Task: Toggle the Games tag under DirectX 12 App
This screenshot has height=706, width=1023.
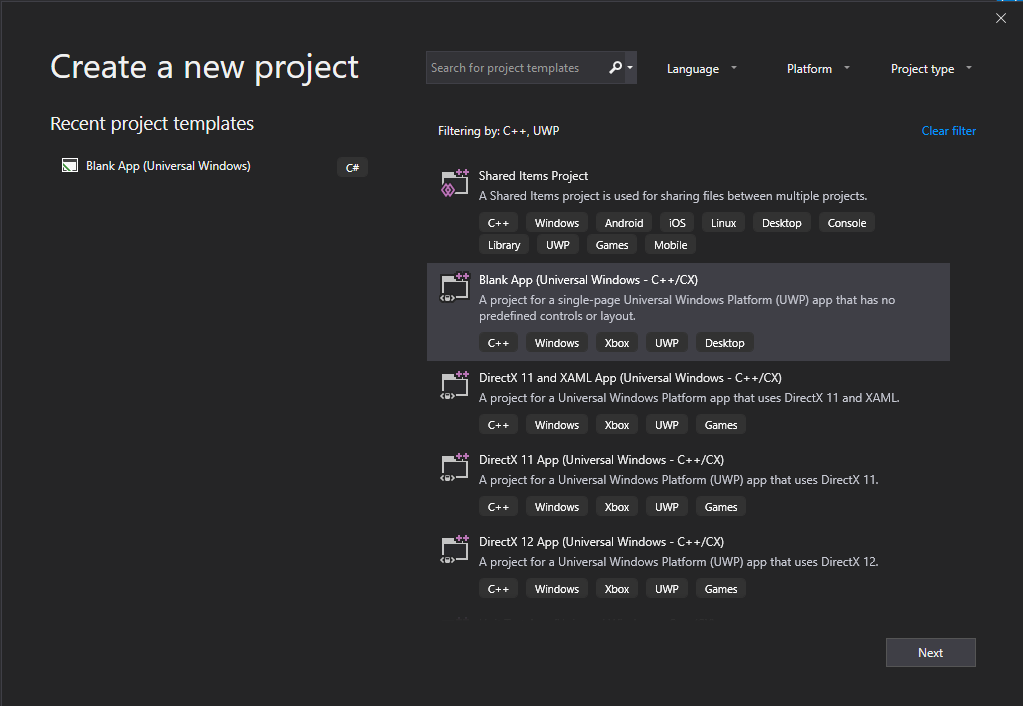Action: pos(720,588)
